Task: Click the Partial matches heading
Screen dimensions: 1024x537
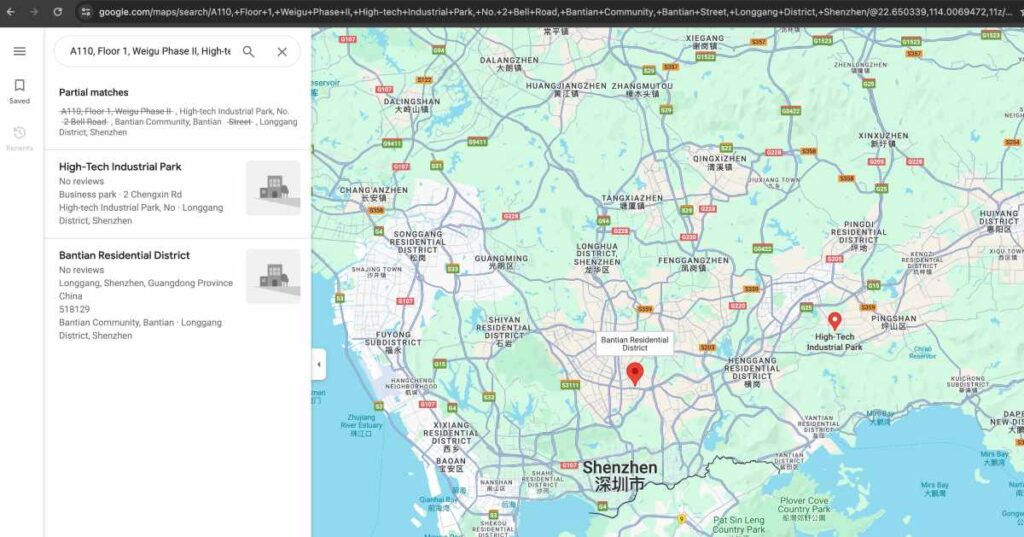Action: pos(93,92)
